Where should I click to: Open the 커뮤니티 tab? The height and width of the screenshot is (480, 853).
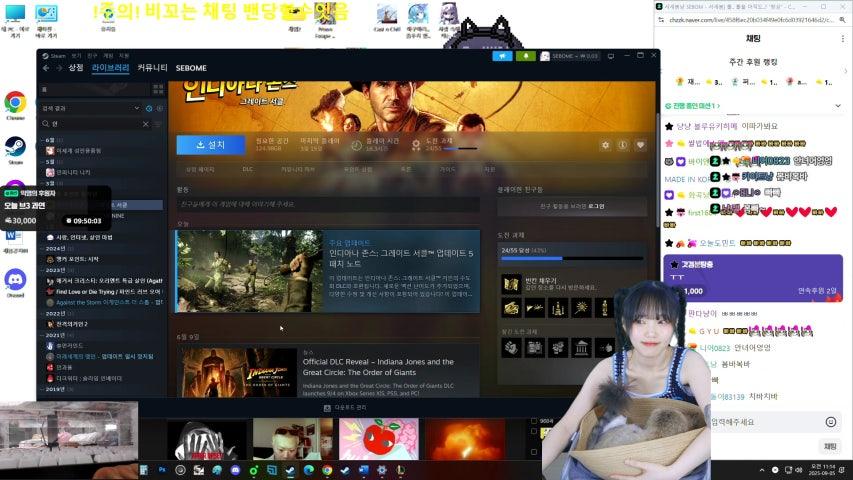[x=152, y=68]
